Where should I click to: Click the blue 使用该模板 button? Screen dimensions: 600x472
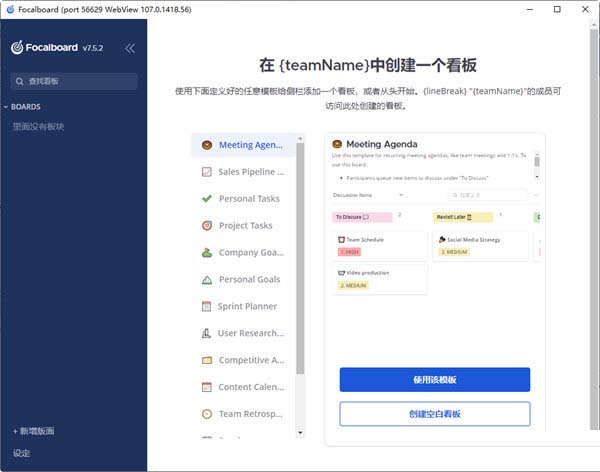click(x=434, y=380)
